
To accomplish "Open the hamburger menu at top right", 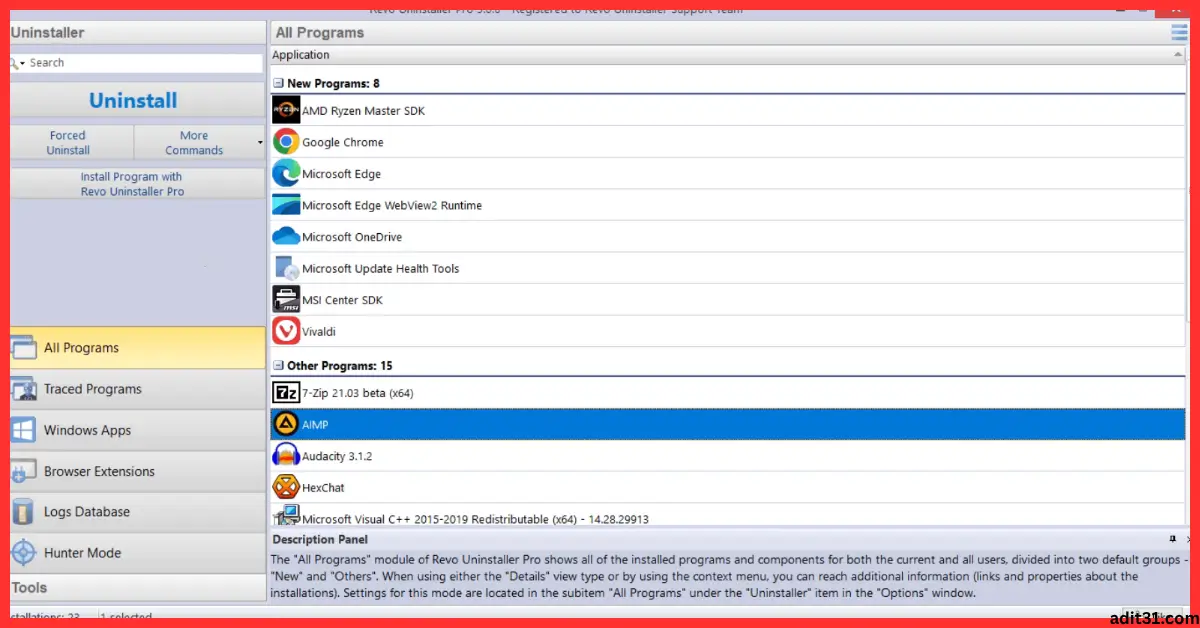I will 1180,32.
